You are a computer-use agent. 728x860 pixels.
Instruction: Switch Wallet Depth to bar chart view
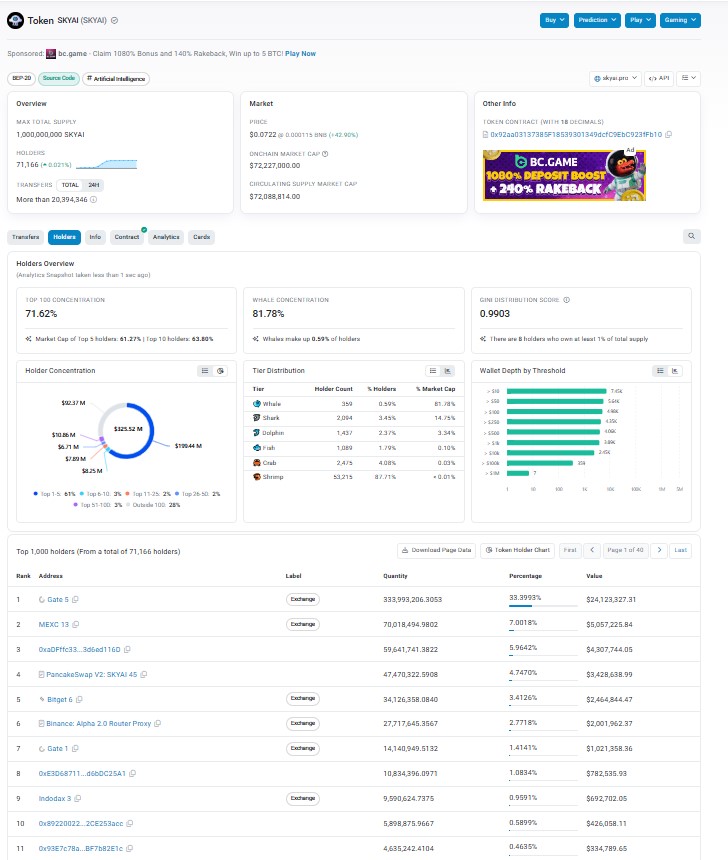(675, 371)
